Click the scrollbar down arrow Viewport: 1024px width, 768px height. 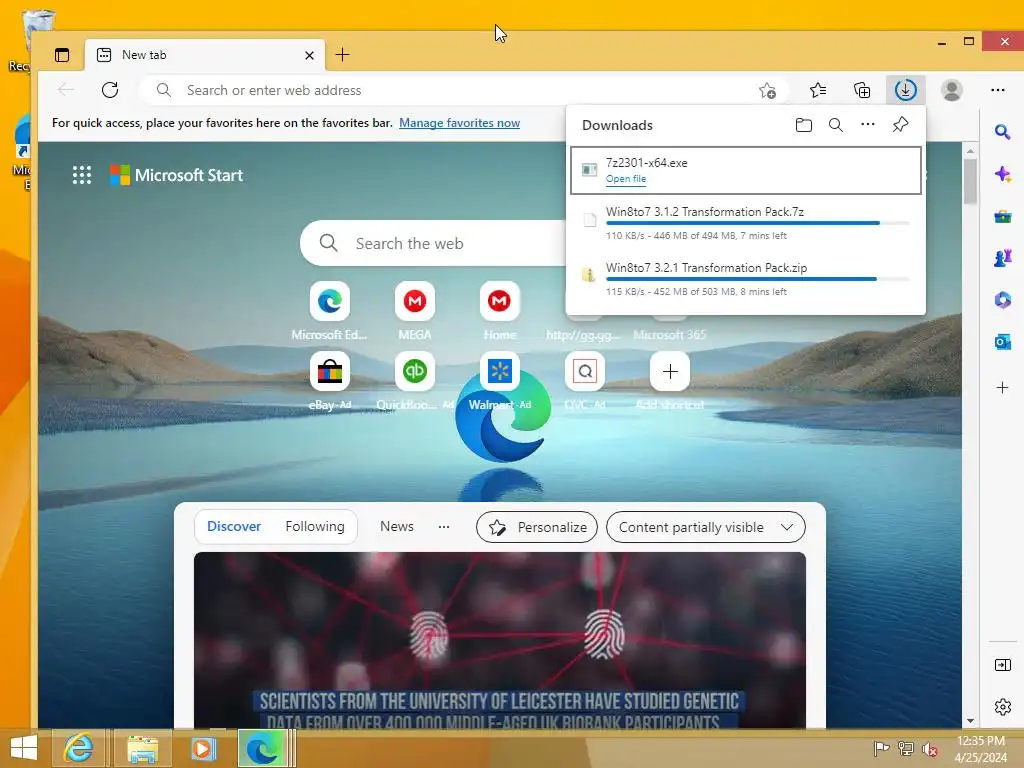click(970, 720)
